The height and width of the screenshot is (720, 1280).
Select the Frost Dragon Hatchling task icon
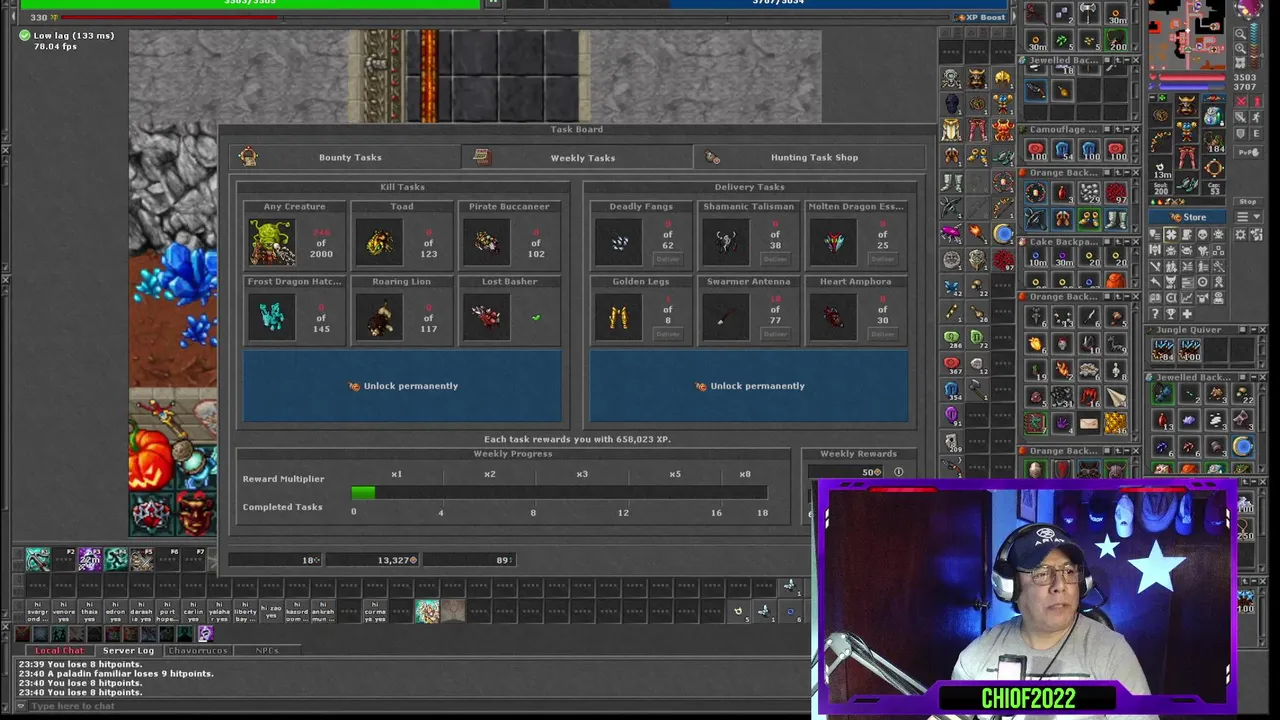click(x=272, y=317)
